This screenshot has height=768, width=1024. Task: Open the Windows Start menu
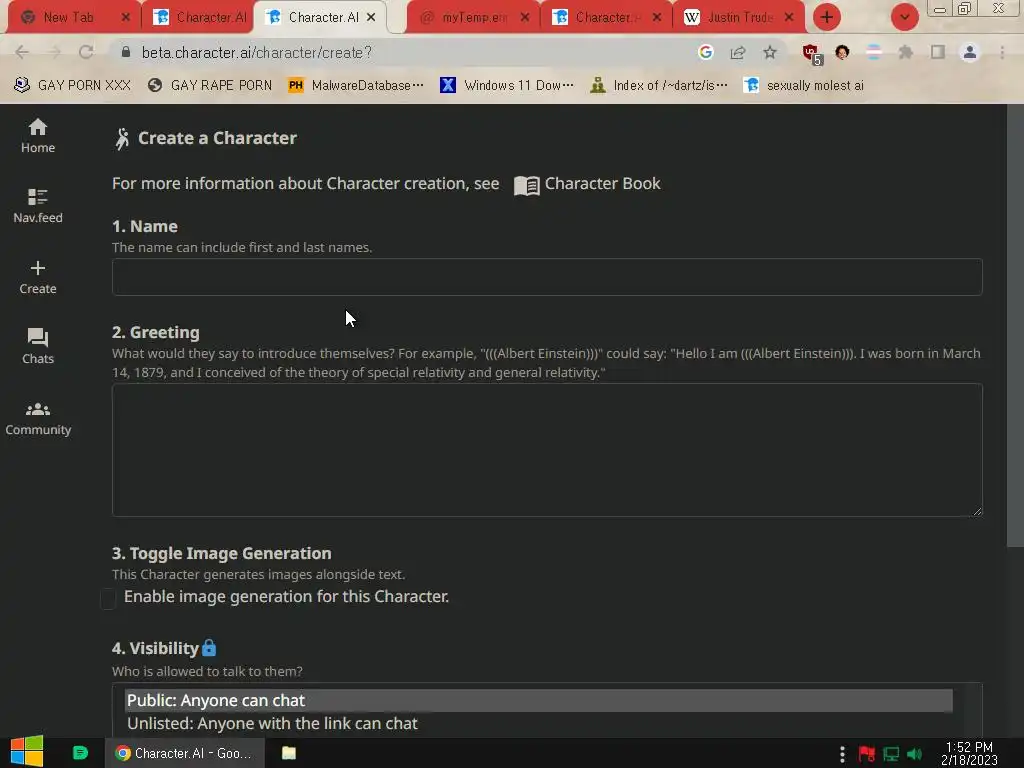[x=27, y=752]
